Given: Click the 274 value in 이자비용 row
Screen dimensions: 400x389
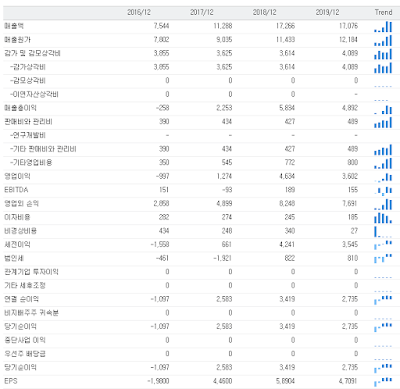Looking at the screenshot, I should click(227, 217).
